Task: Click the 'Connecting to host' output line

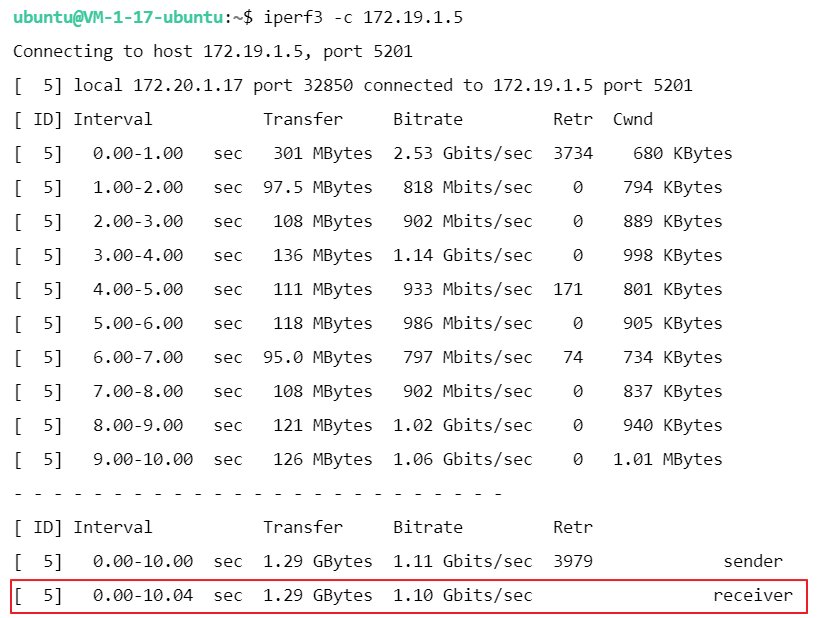Action: (212, 51)
